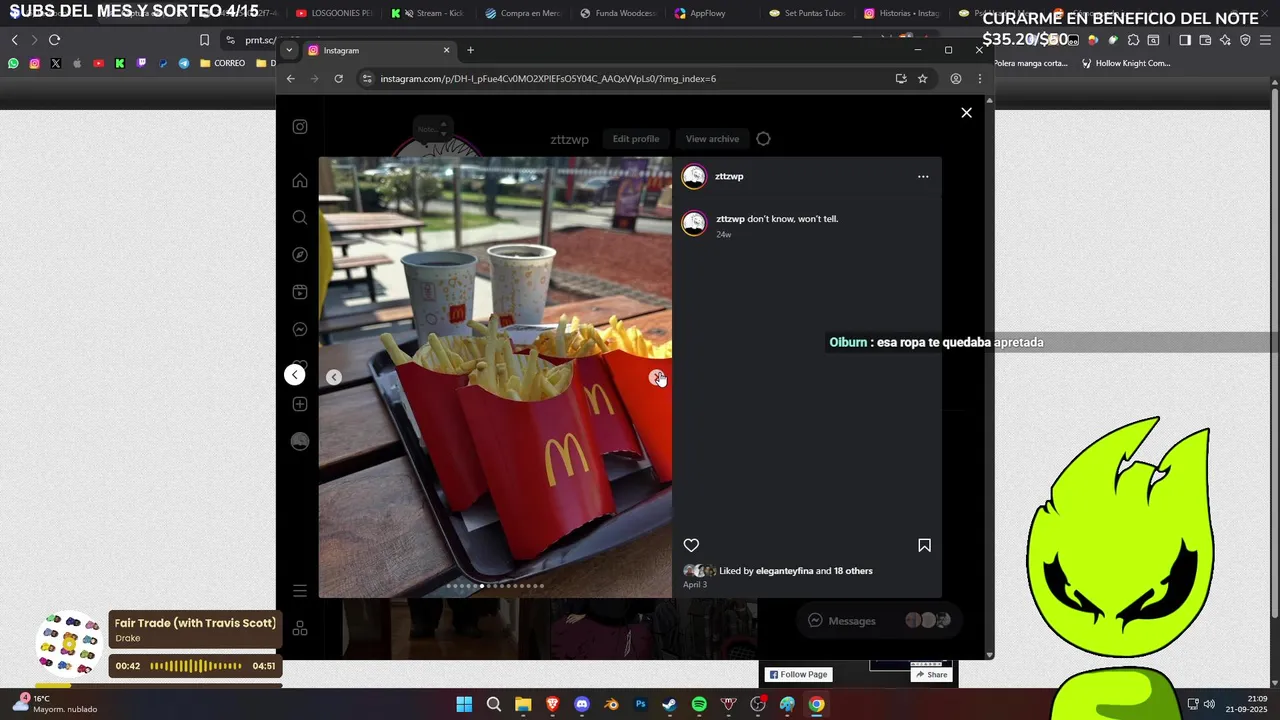Open zttzwp username in the post header
Viewport: 1280px width, 720px height.
tap(729, 176)
